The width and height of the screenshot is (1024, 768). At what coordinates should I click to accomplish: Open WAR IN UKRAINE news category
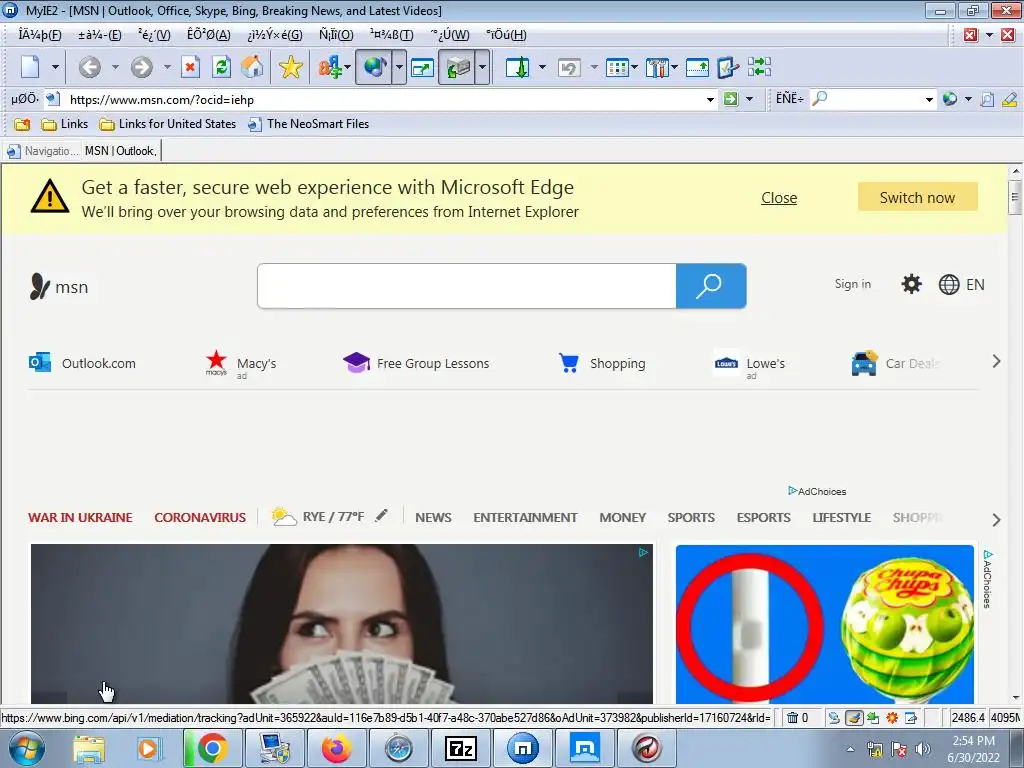point(80,518)
